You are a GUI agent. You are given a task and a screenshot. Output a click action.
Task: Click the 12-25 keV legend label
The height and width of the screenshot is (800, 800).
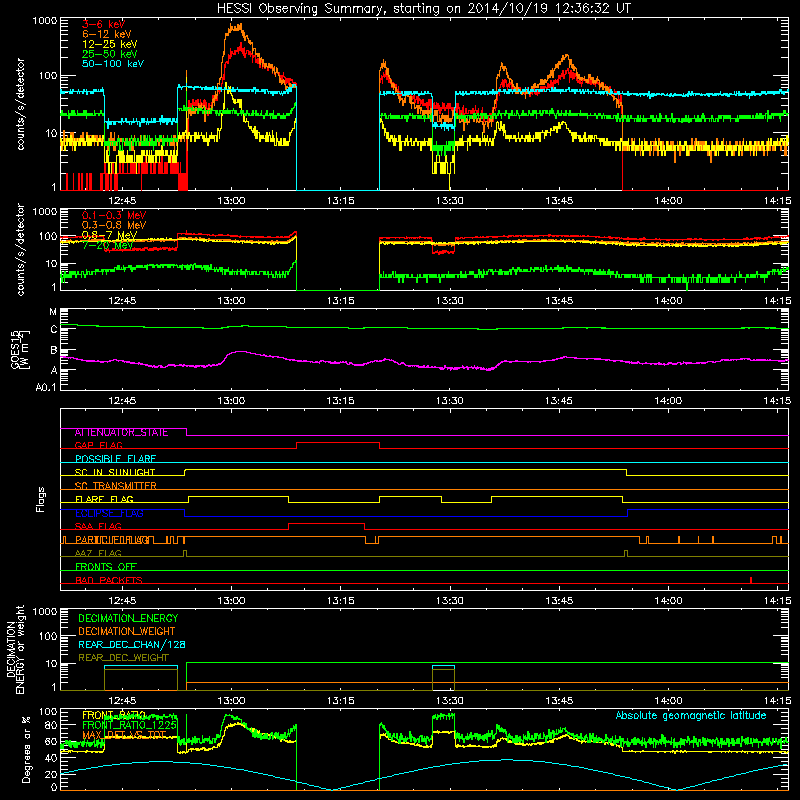click(110, 44)
